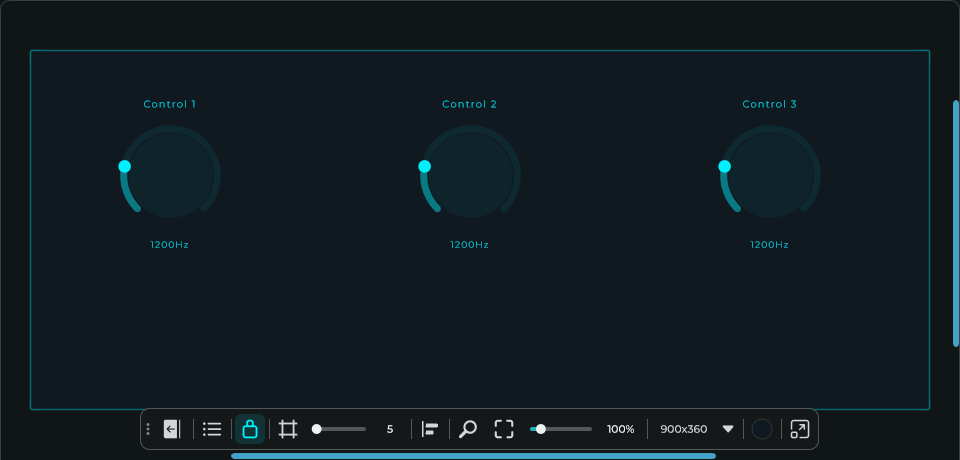Click the 1200Hz value under Control 3
This screenshot has height=460, width=960.
(x=770, y=244)
